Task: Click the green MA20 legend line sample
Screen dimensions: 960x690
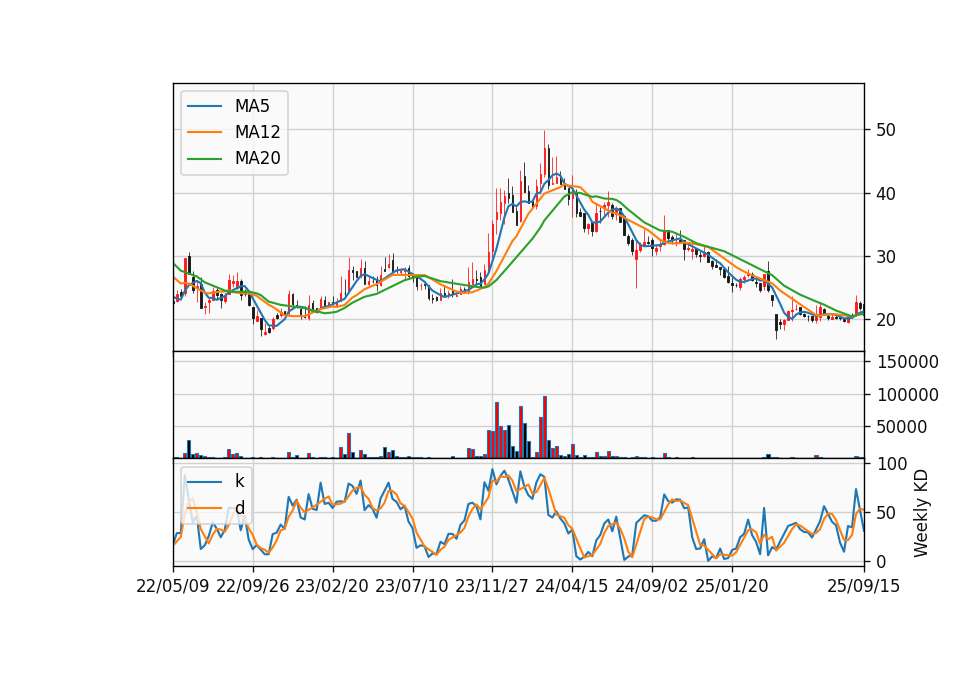Action: pos(204,158)
